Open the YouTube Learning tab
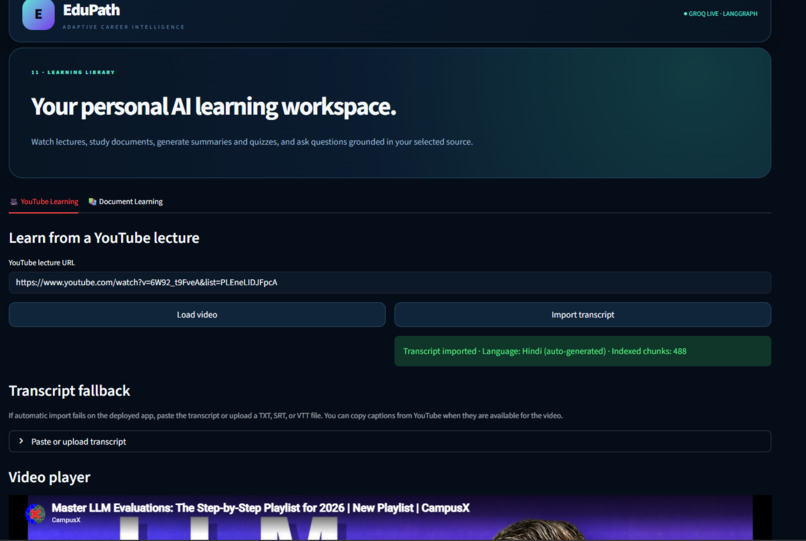 point(44,202)
